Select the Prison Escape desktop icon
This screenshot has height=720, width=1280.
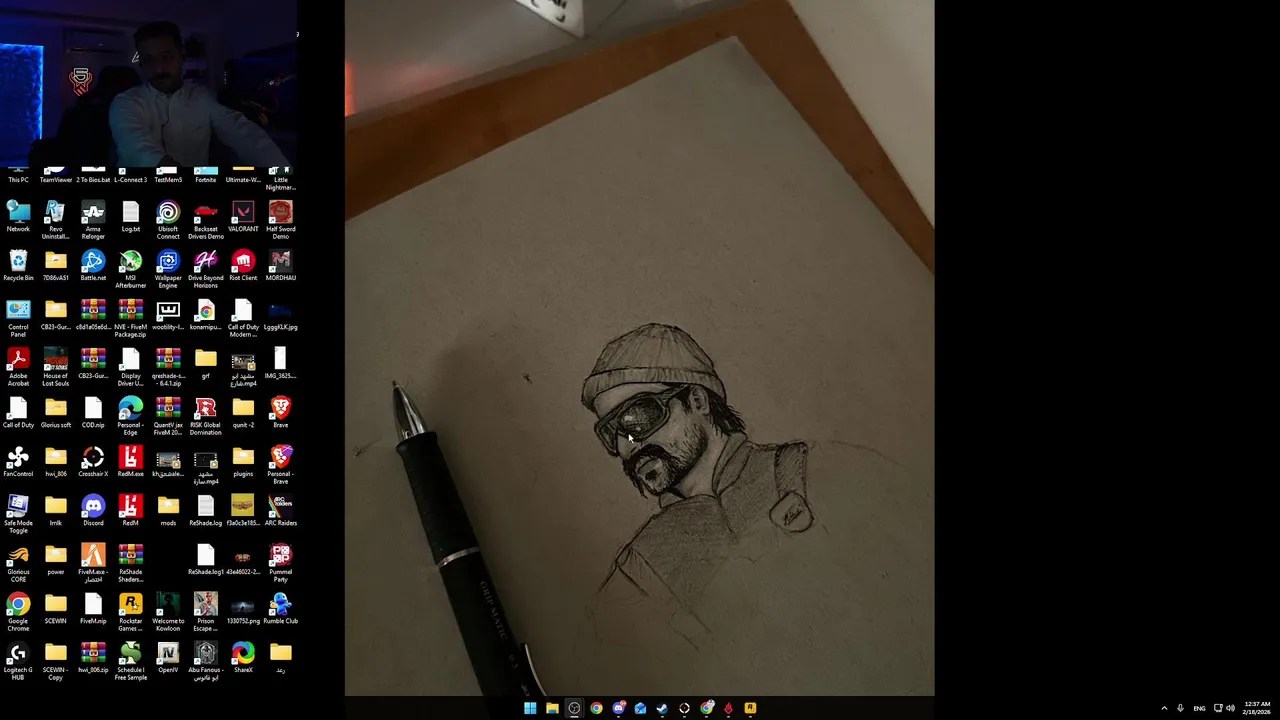coord(206,612)
